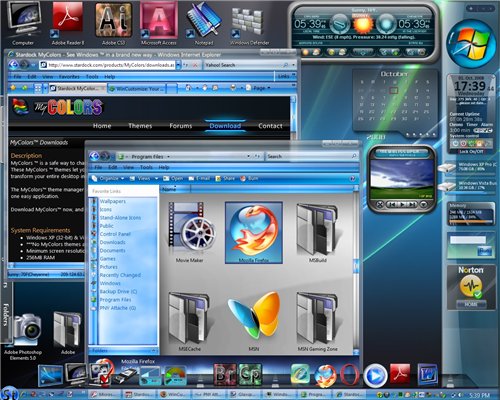Click the E-mail toolbar button in explorer
This screenshot has height=400, width=500.
pos(199,179)
